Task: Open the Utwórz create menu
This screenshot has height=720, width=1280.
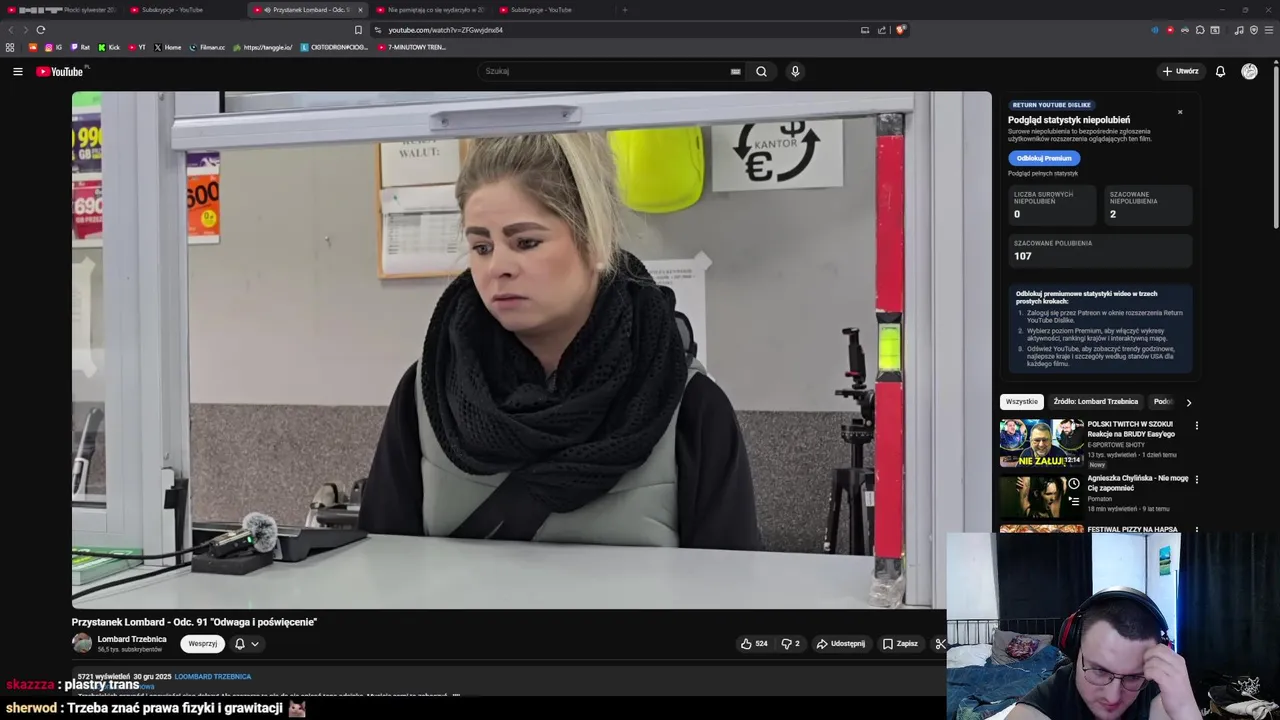Action: tap(1180, 71)
